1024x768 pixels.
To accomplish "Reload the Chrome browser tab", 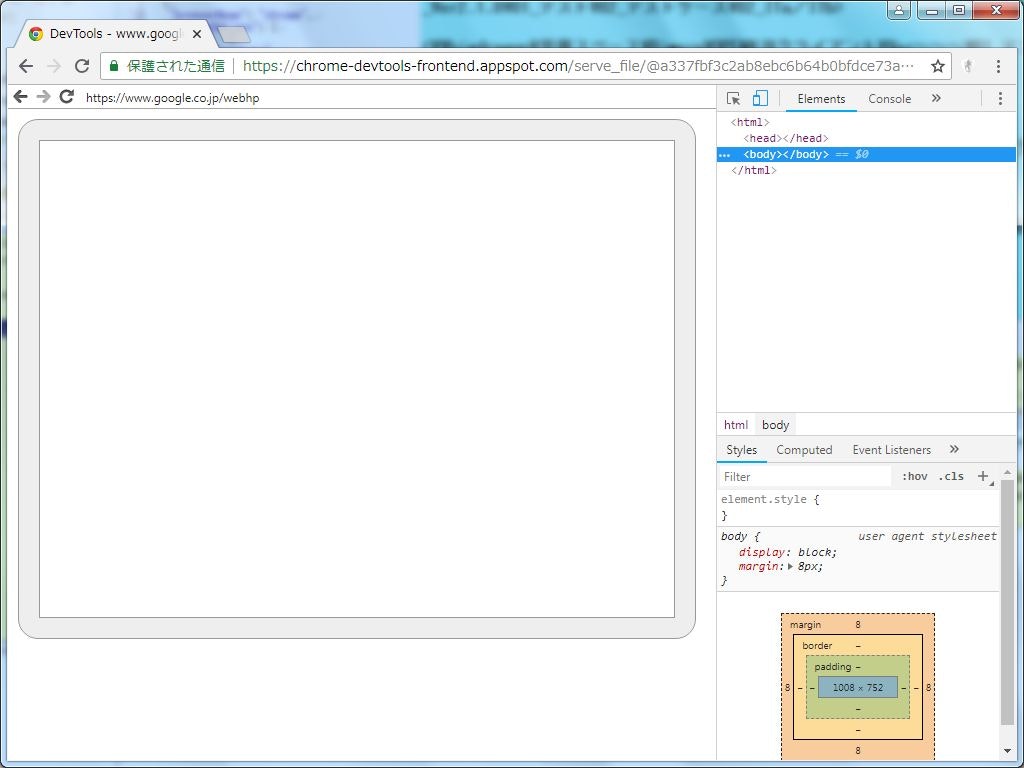I will tap(82, 66).
